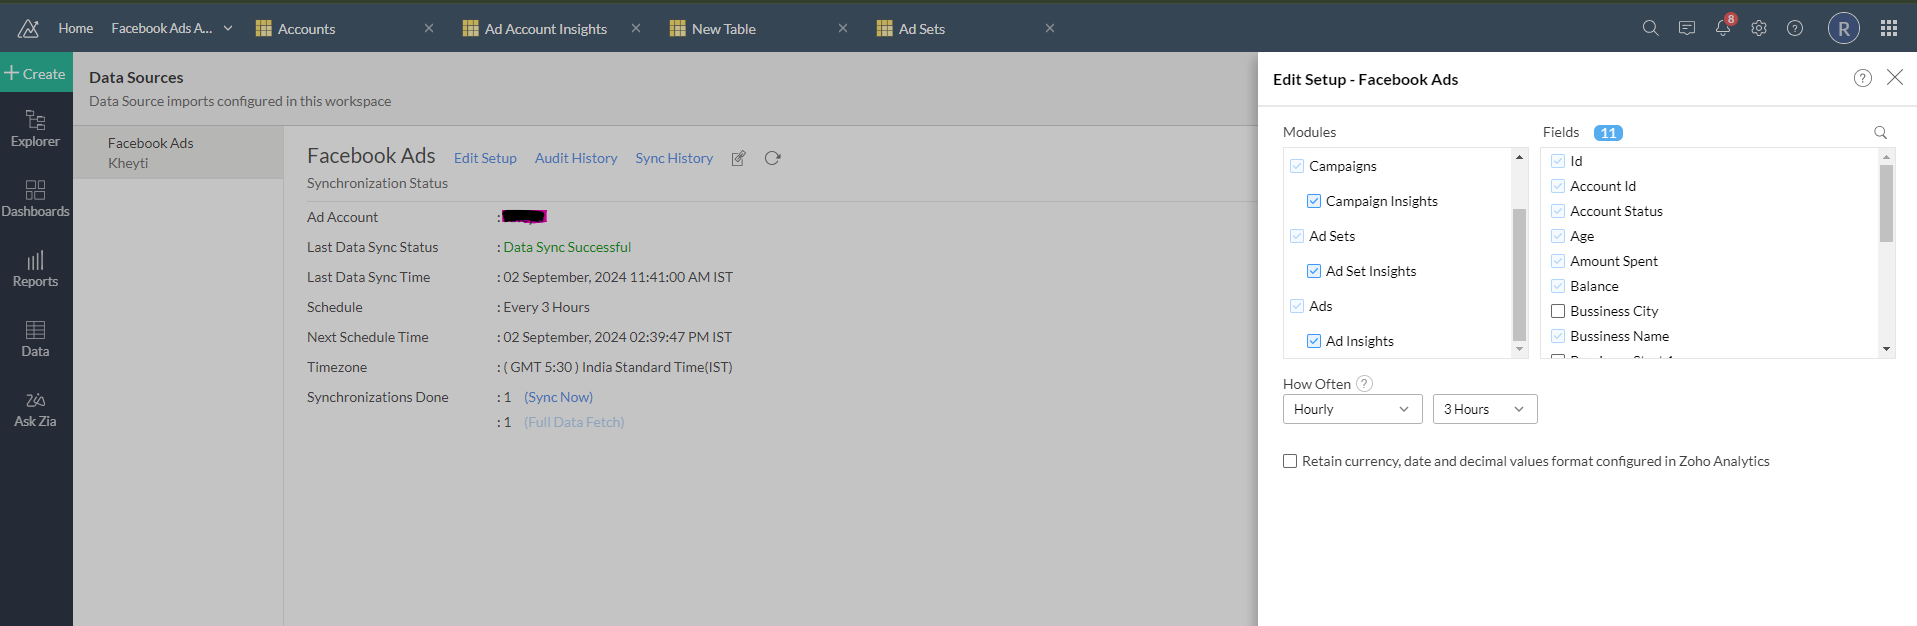This screenshot has width=1917, height=626.
Task: Open the Edit Setup link
Action: pos(485,158)
